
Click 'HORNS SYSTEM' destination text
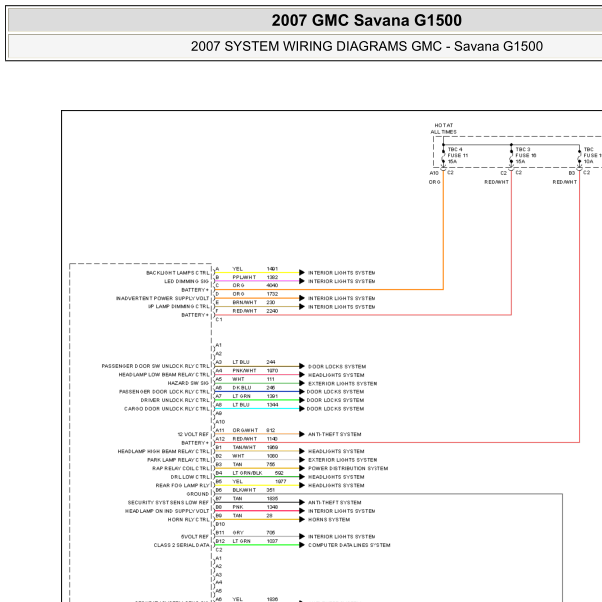[x=329, y=519]
